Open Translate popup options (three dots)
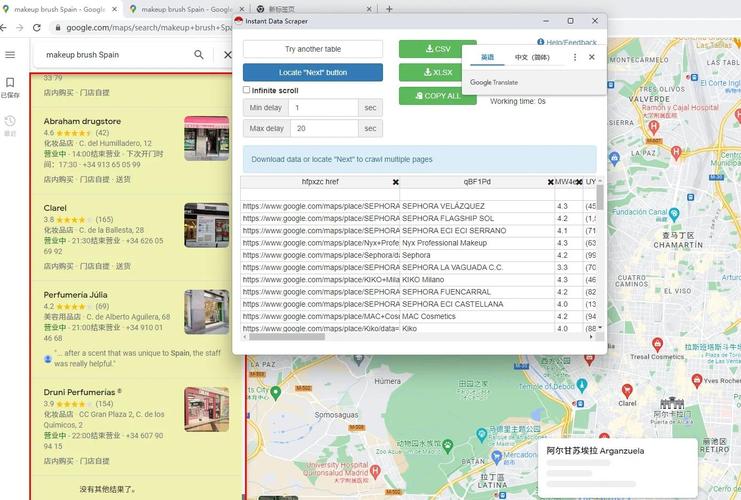 point(575,57)
